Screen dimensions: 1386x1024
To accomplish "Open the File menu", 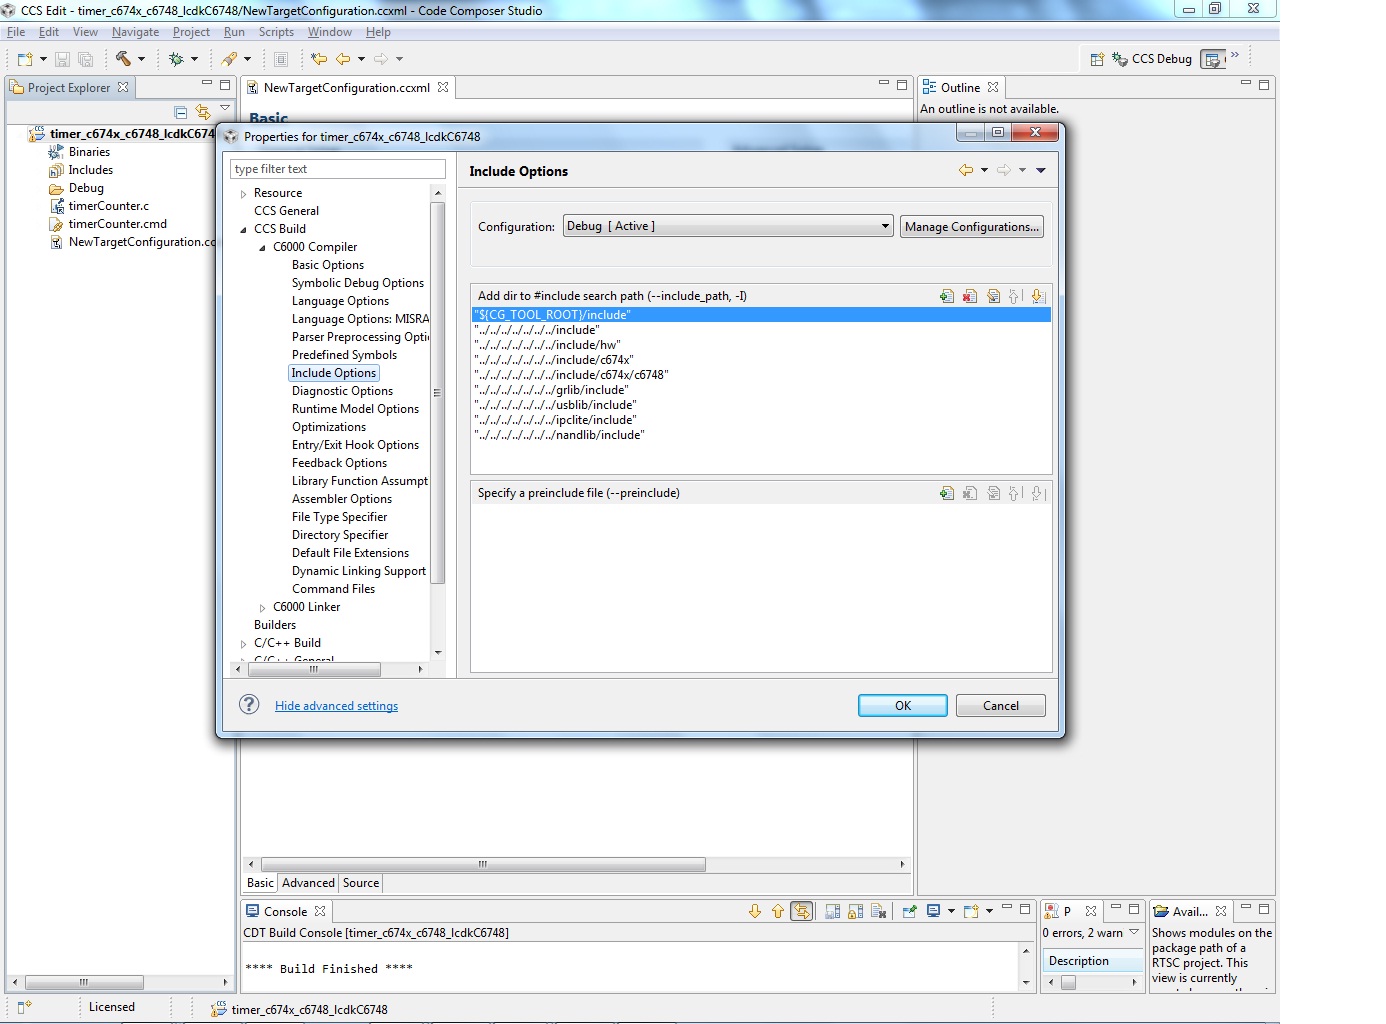I will [x=16, y=32].
